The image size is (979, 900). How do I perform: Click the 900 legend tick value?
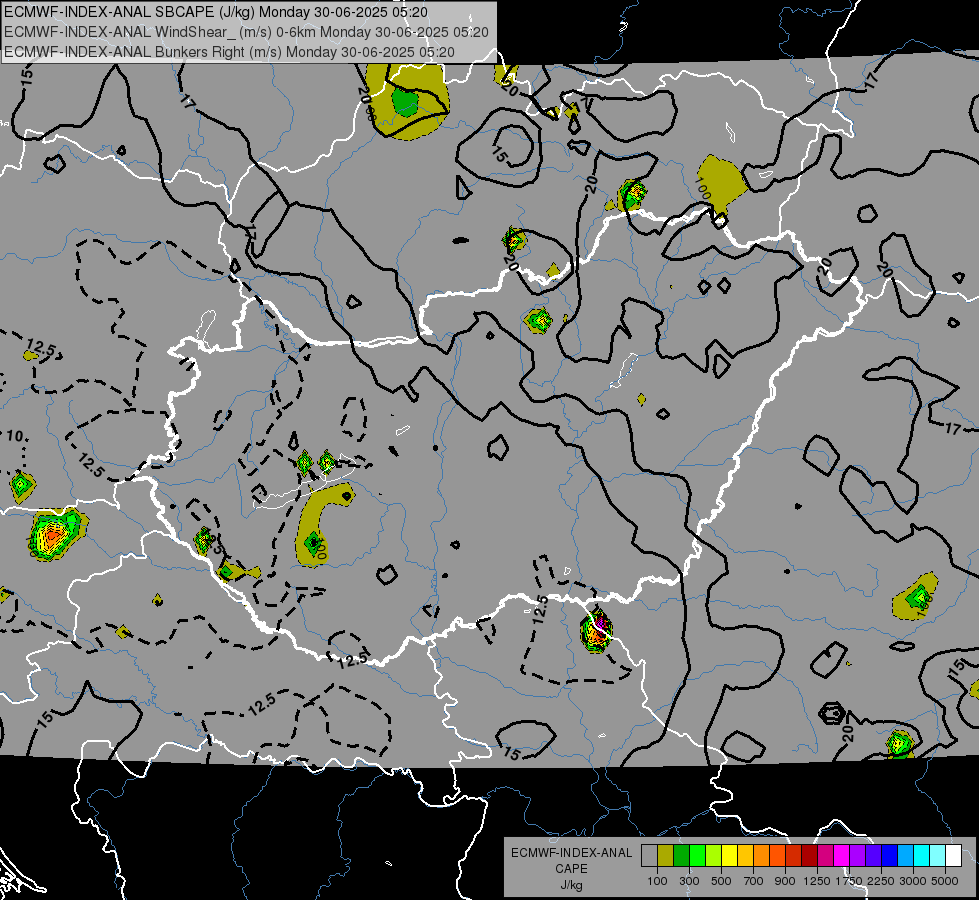pos(785,881)
